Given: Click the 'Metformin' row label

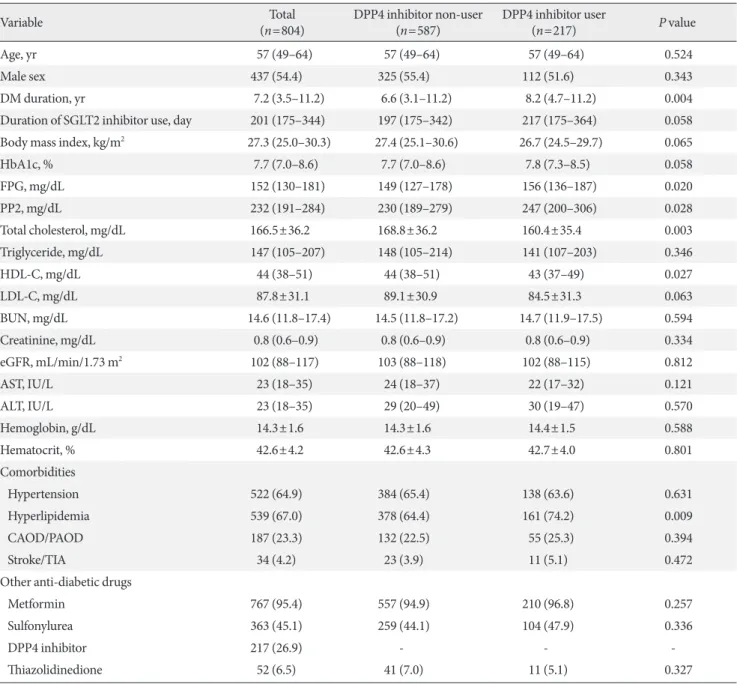Looking at the screenshot, I should point(36,604).
